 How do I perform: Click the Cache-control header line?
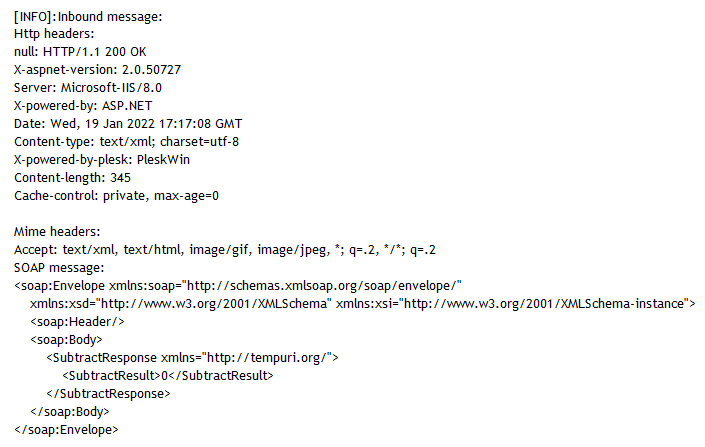point(116,196)
